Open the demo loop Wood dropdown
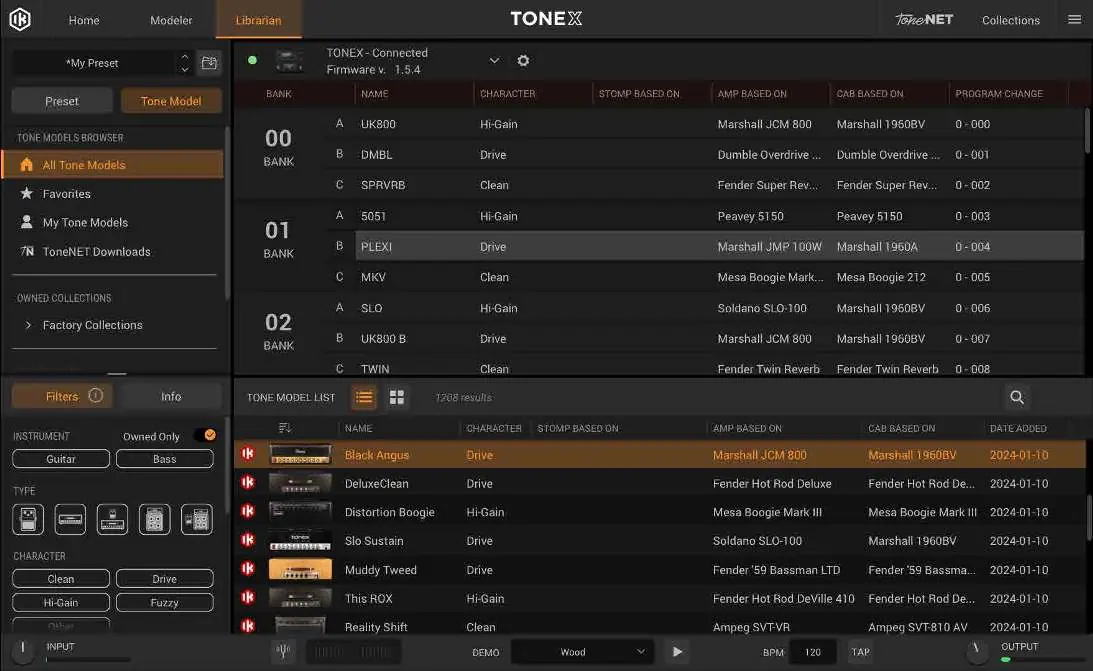1093x671 pixels. tap(582, 651)
